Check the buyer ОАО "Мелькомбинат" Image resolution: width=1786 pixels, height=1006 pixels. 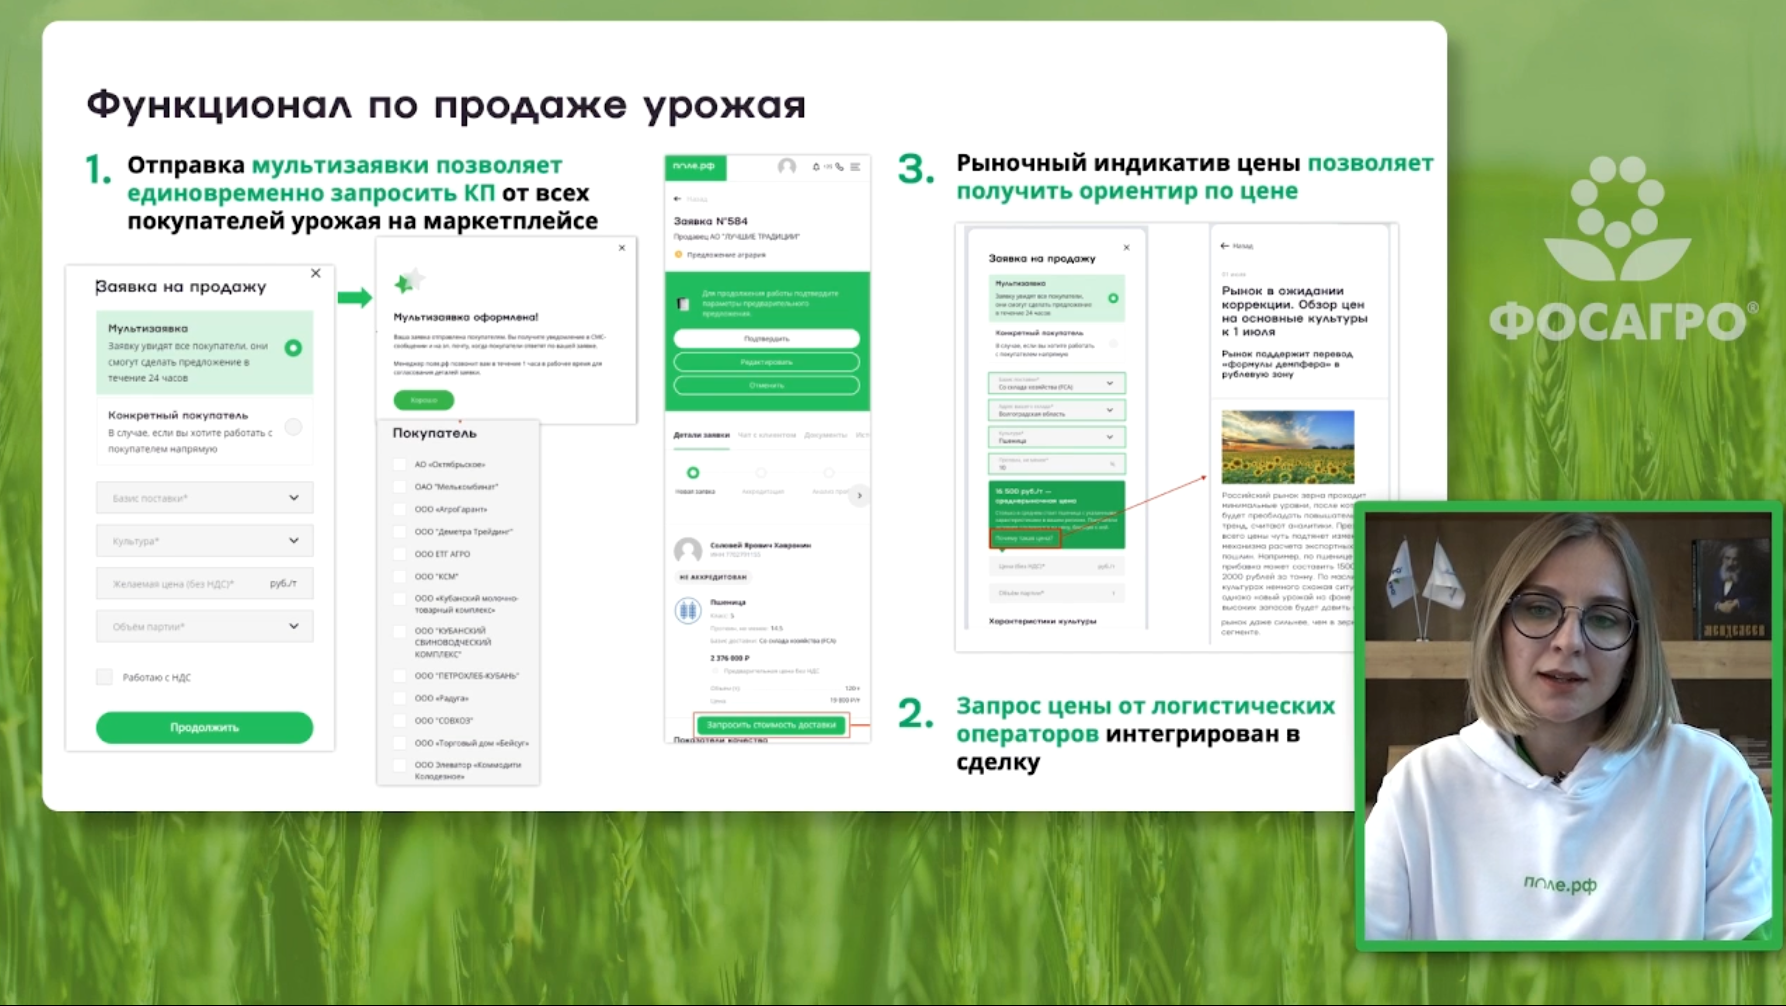pos(400,487)
